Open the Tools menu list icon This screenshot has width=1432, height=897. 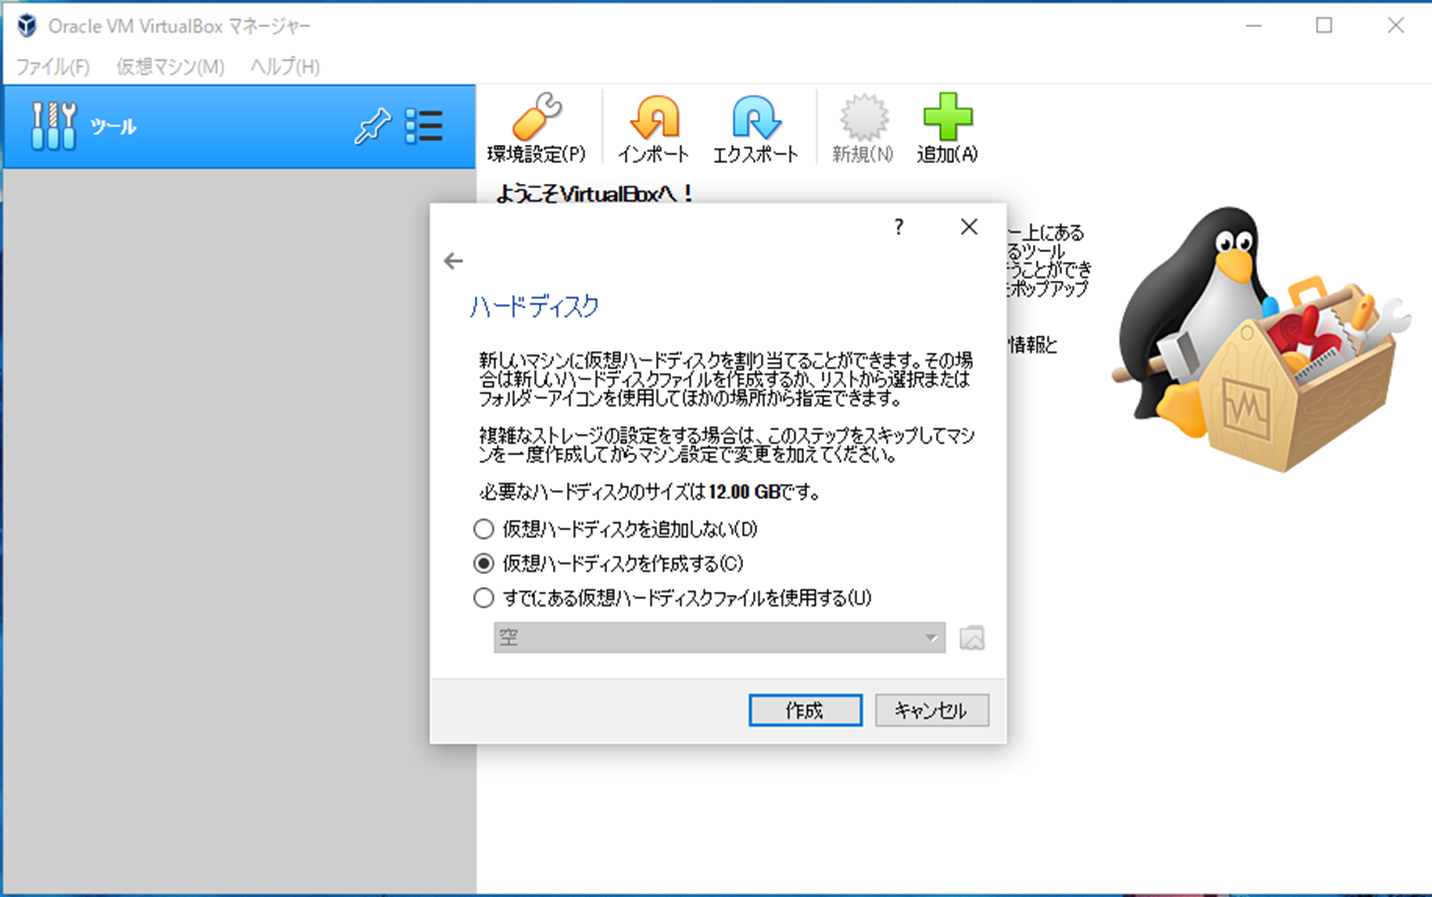tap(424, 126)
